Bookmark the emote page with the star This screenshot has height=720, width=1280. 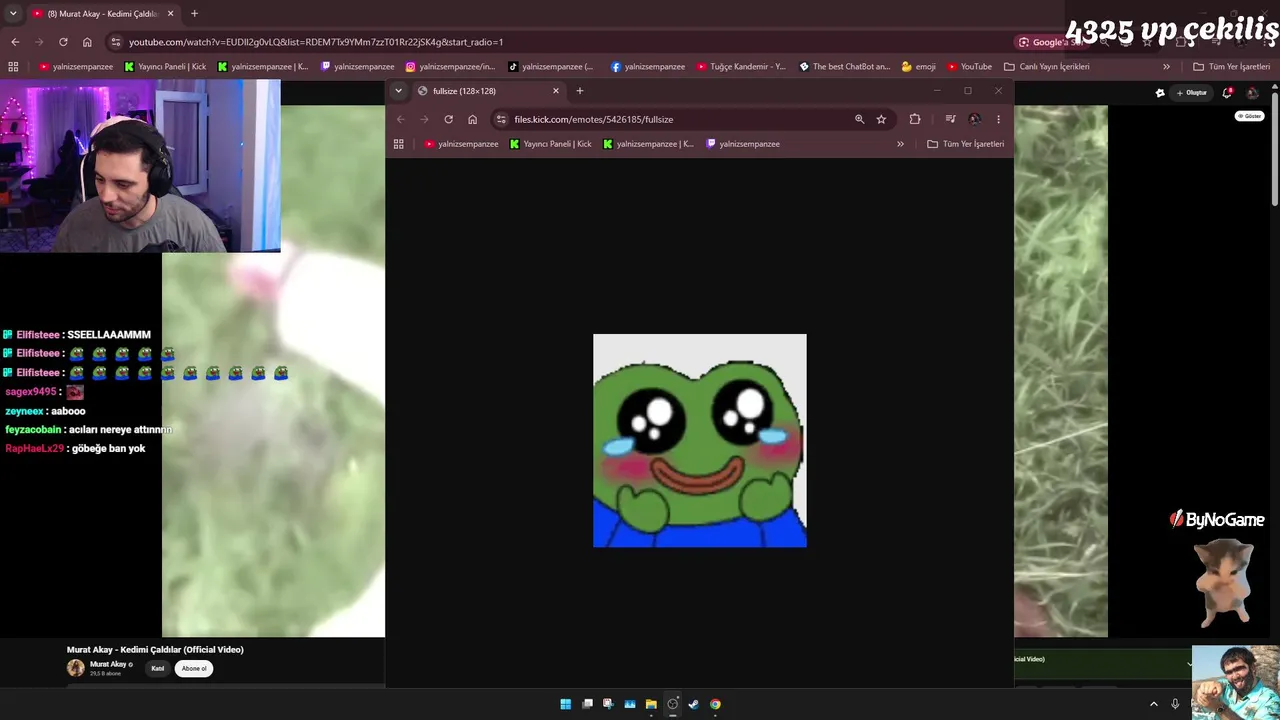tap(881, 119)
